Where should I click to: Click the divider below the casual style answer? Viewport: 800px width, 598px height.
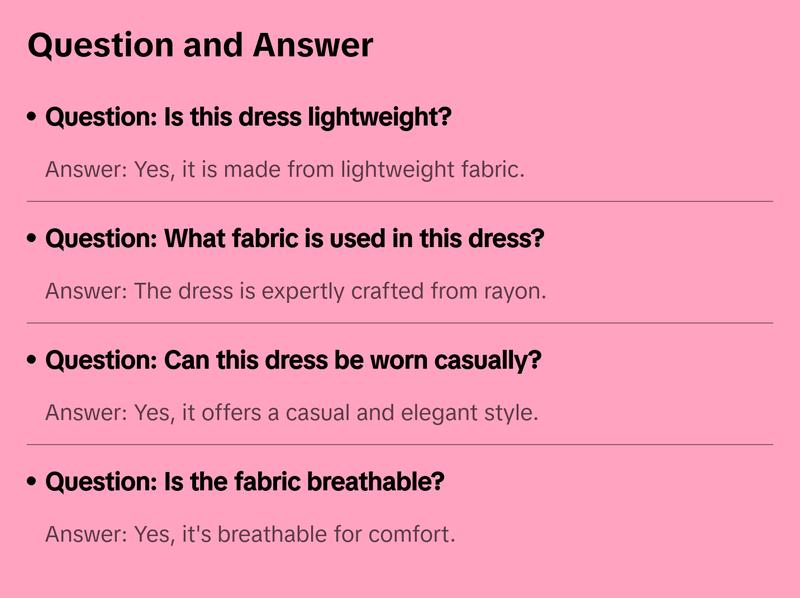tap(400, 444)
